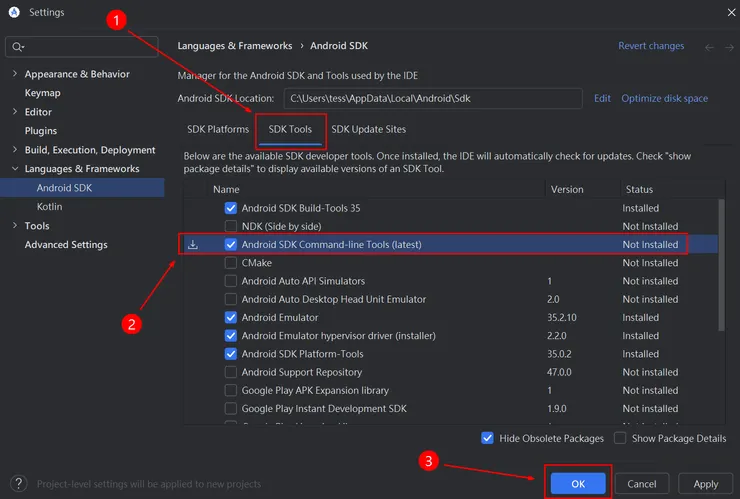Enable Show Package Details checkbox
This screenshot has height=499, width=740.
point(620,438)
